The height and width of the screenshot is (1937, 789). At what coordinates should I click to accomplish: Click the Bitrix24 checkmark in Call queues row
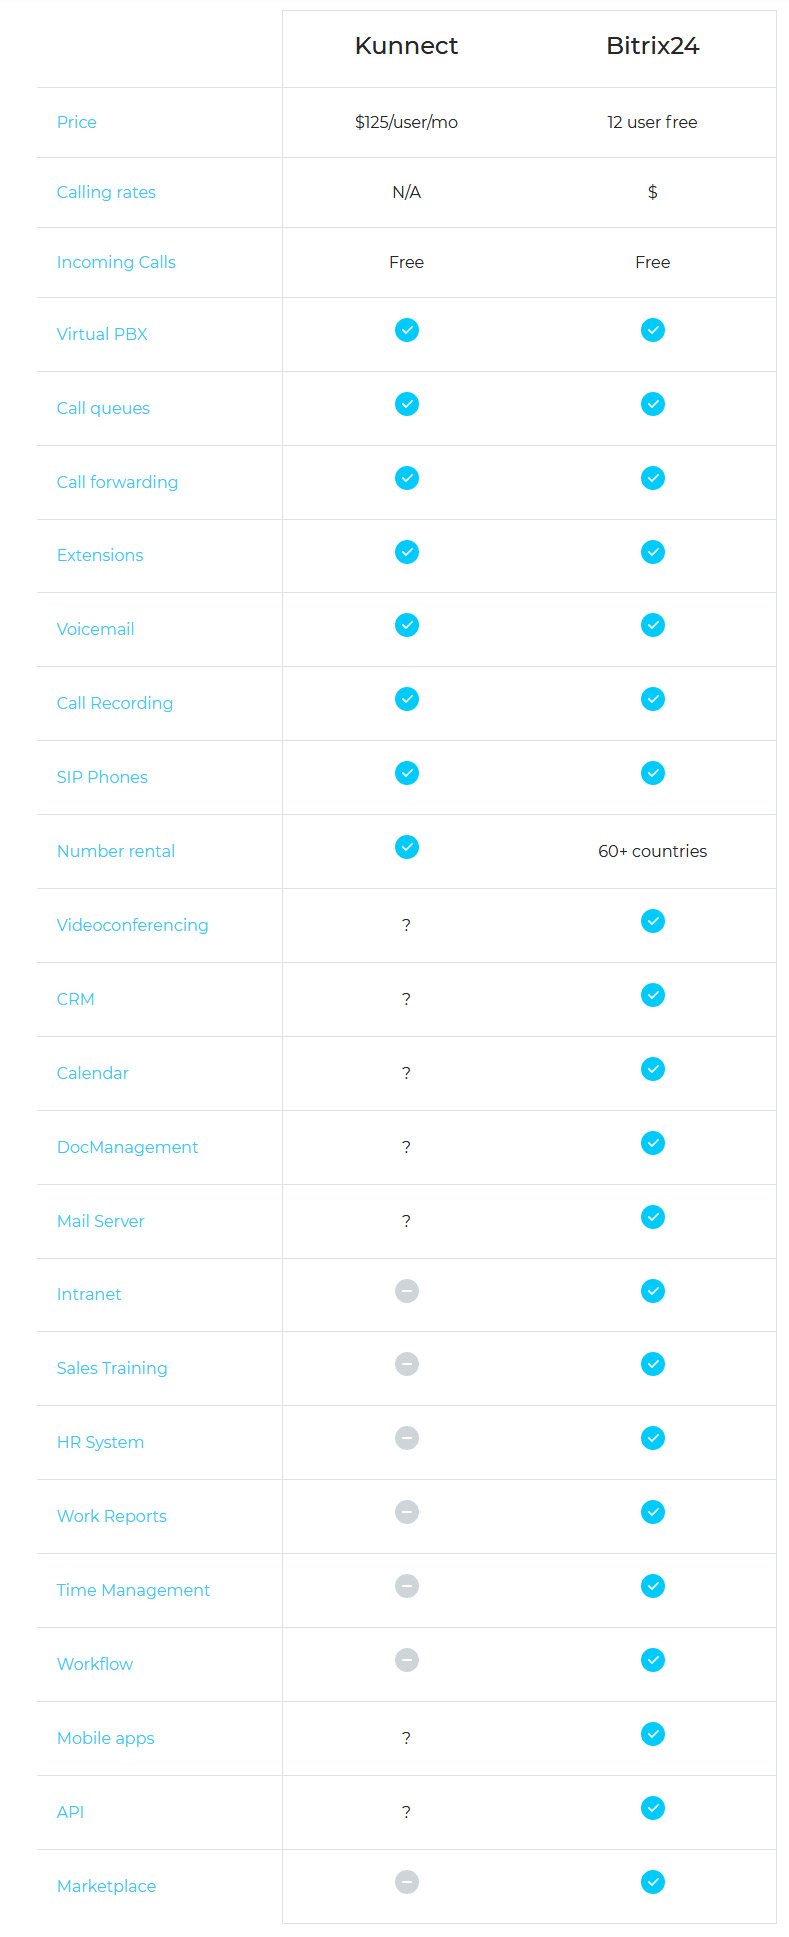click(x=652, y=404)
